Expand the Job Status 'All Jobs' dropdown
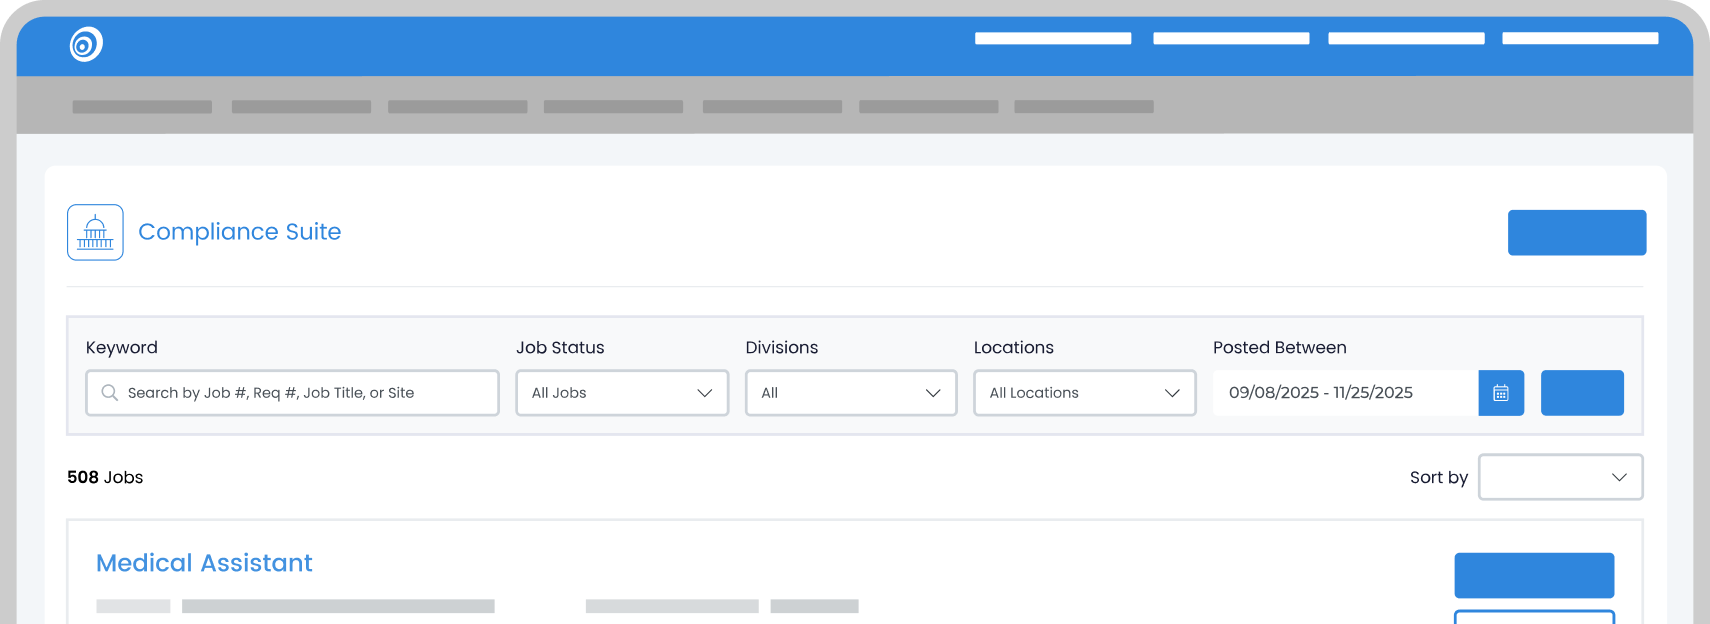 tap(621, 393)
